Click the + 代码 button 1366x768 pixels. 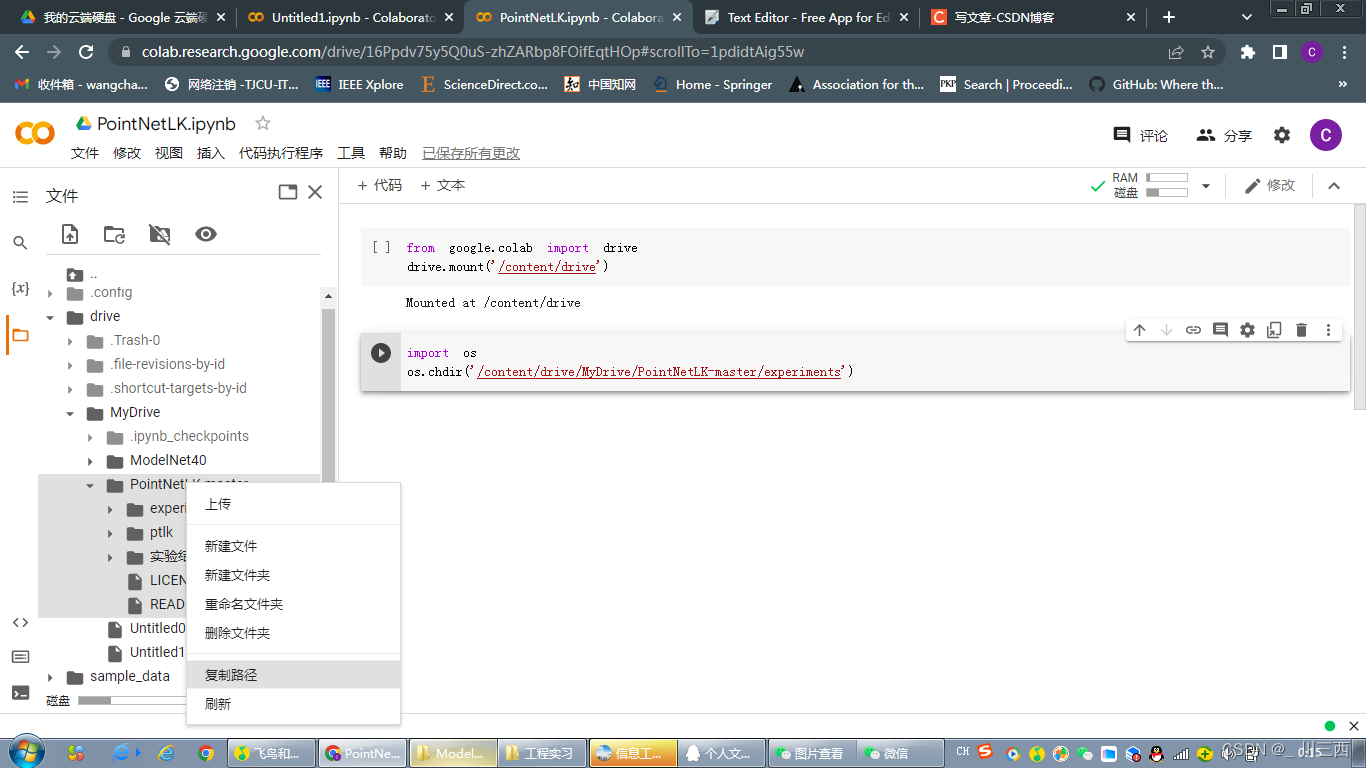click(380, 185)
